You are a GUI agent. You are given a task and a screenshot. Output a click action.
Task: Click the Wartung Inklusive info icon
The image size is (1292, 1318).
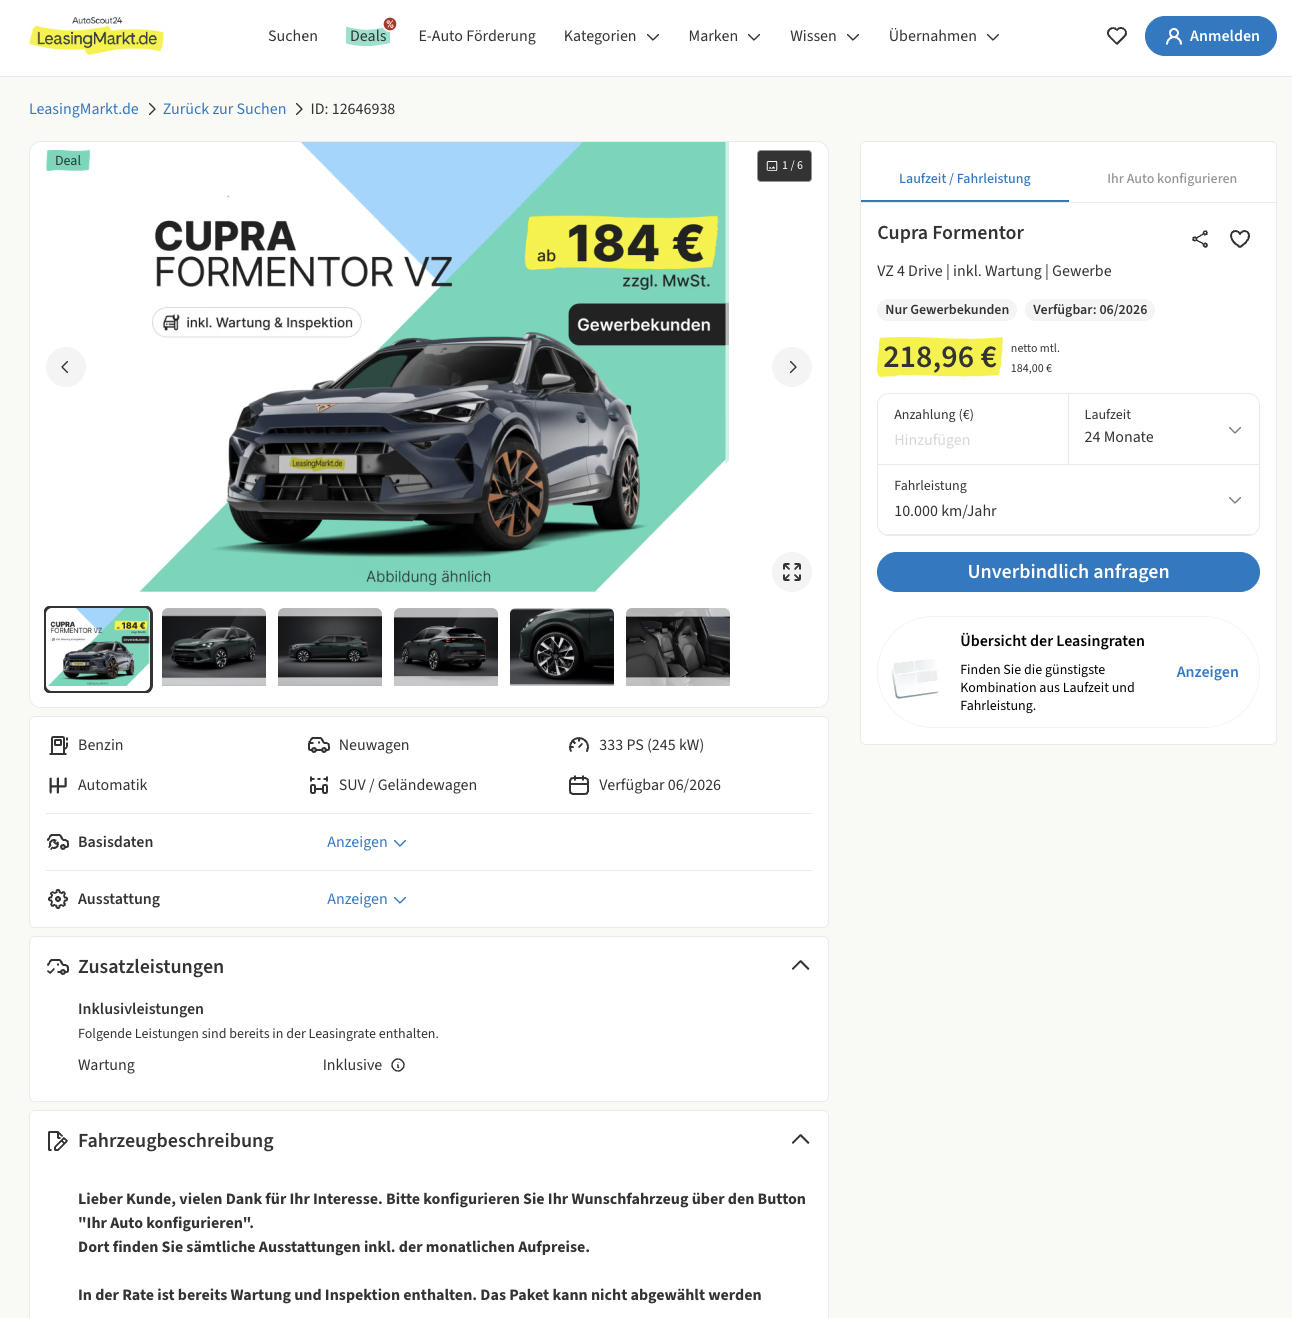coord(398,1065)
